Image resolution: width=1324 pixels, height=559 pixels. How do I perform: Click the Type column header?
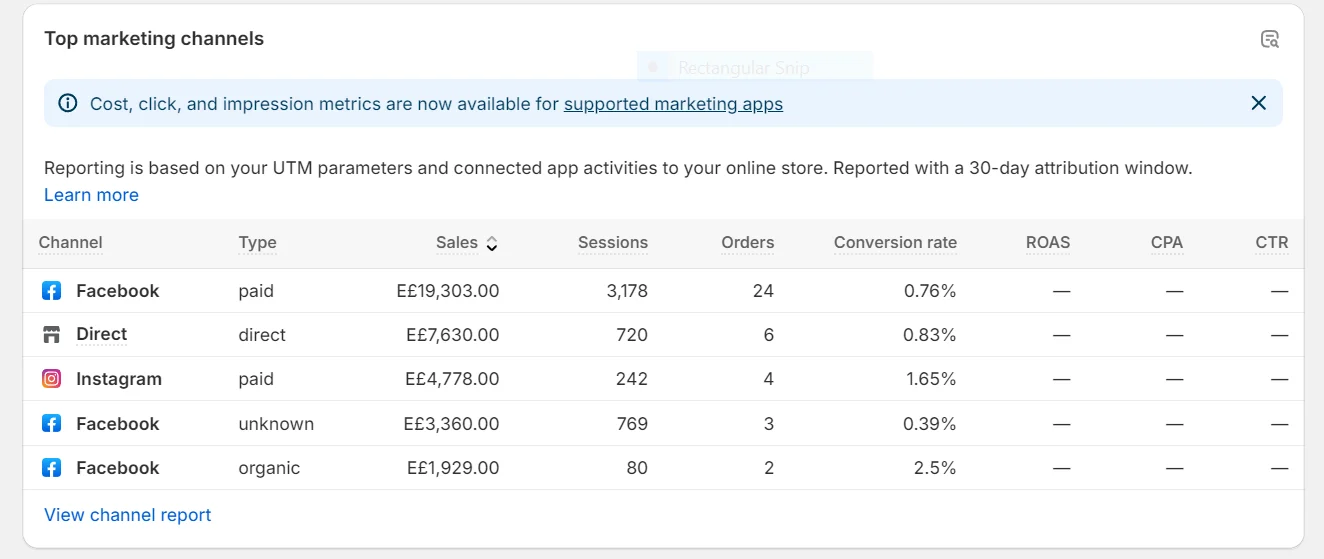click(257, 242)
